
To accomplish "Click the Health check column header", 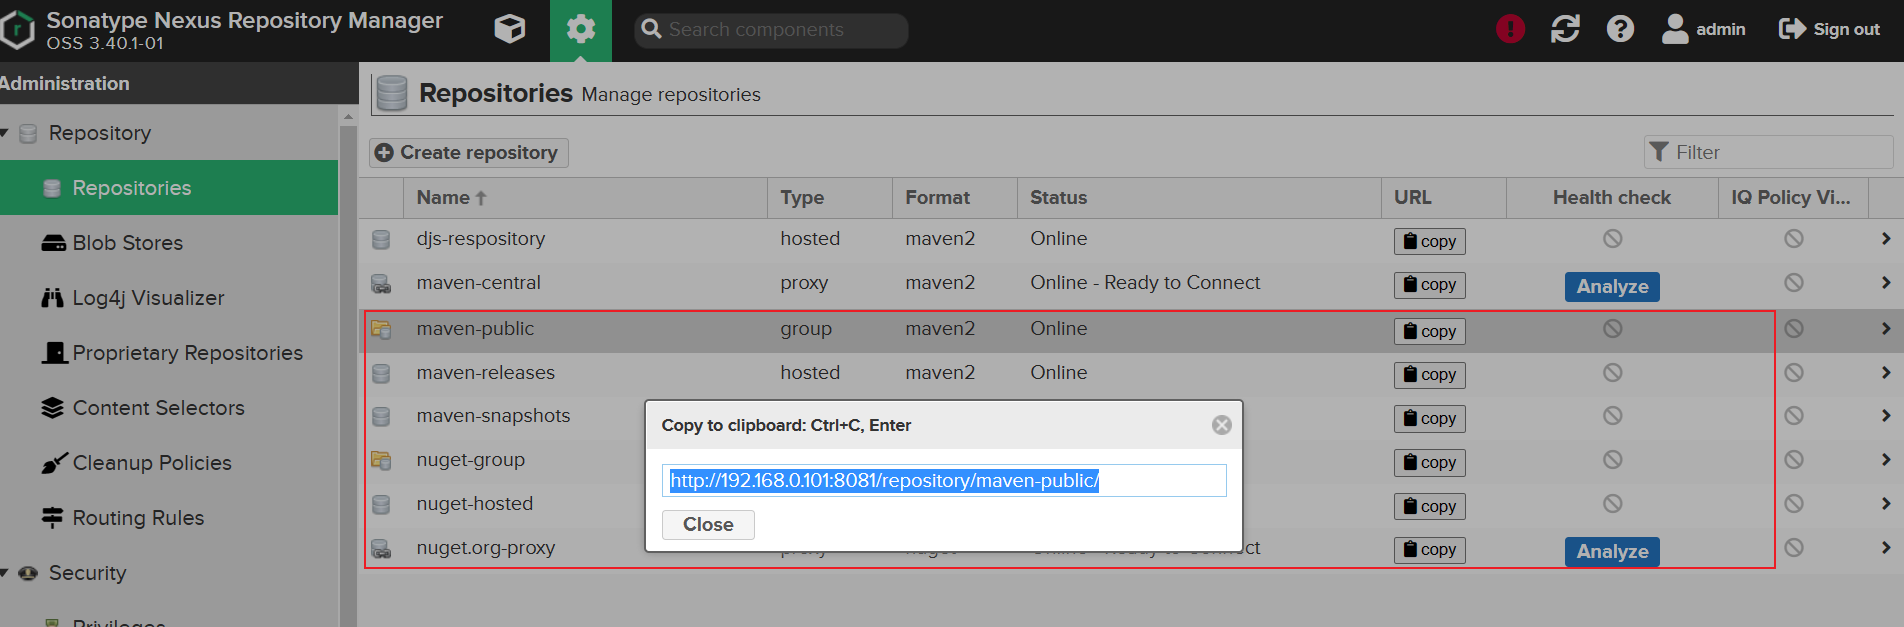I will pos(1612,198).
